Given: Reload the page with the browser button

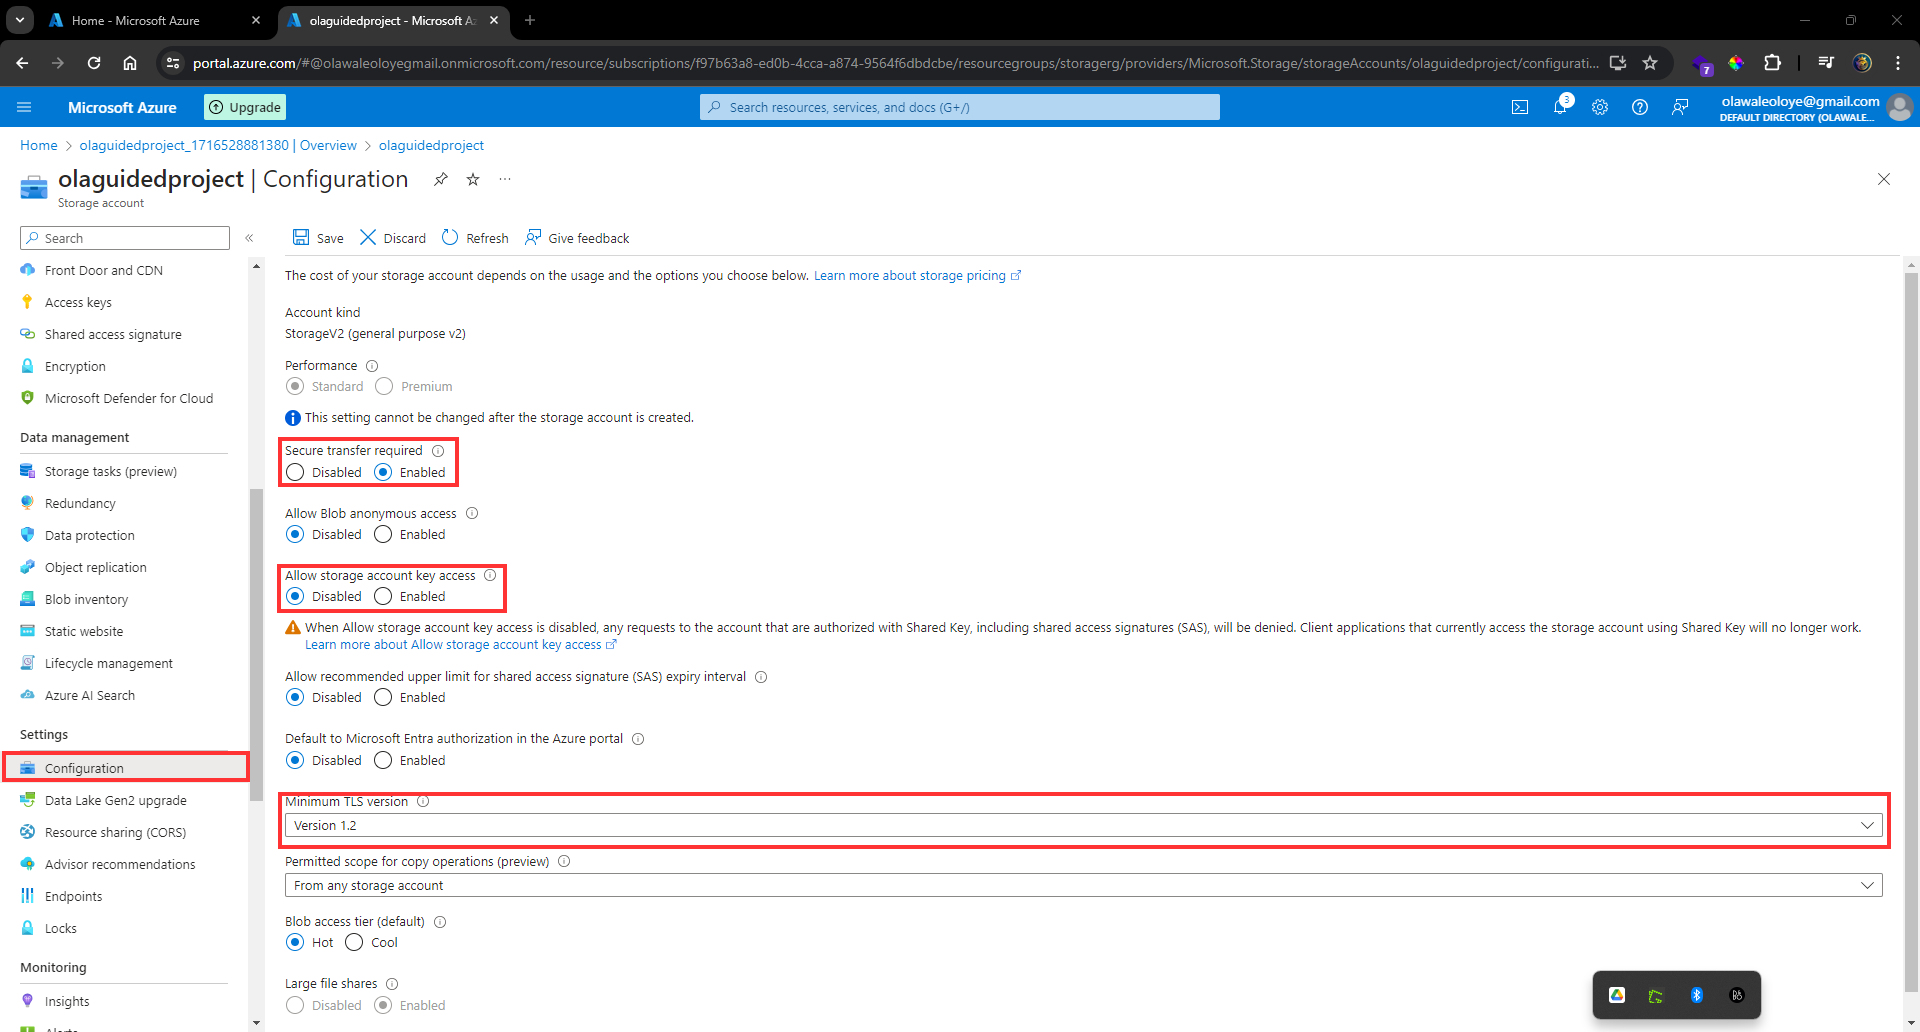Looking at the screenshot, I should tap(94, 63).
